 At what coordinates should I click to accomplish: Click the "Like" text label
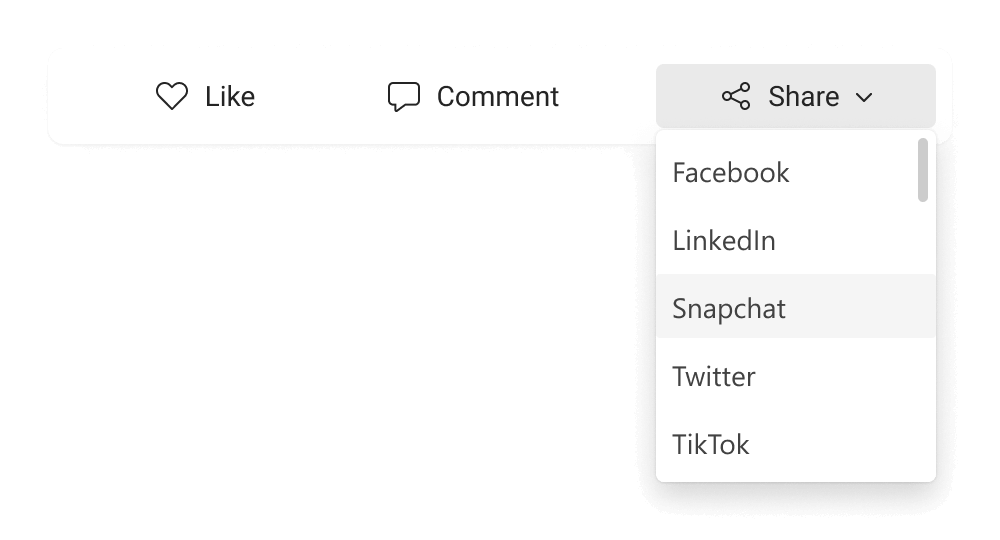point(230,97)
